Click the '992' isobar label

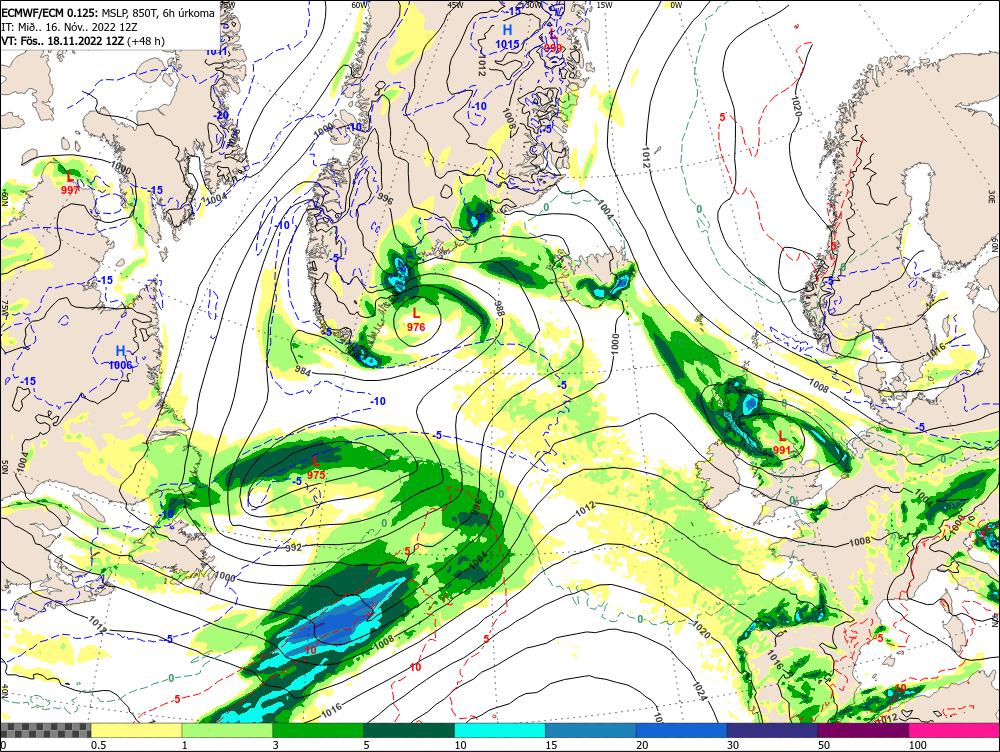click(x=293, y=548)
